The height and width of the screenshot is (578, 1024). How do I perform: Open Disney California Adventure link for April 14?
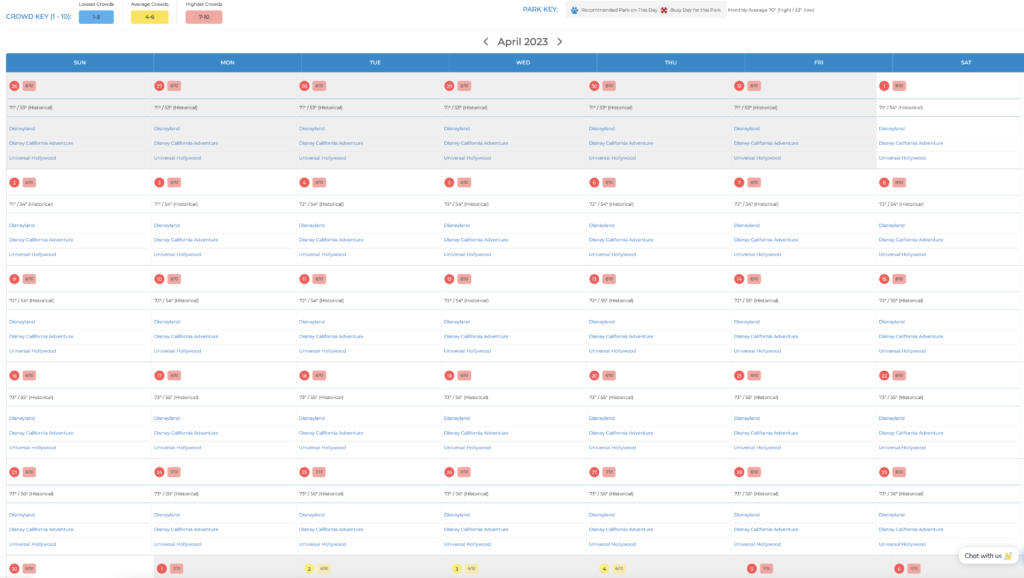pos(765,336)
